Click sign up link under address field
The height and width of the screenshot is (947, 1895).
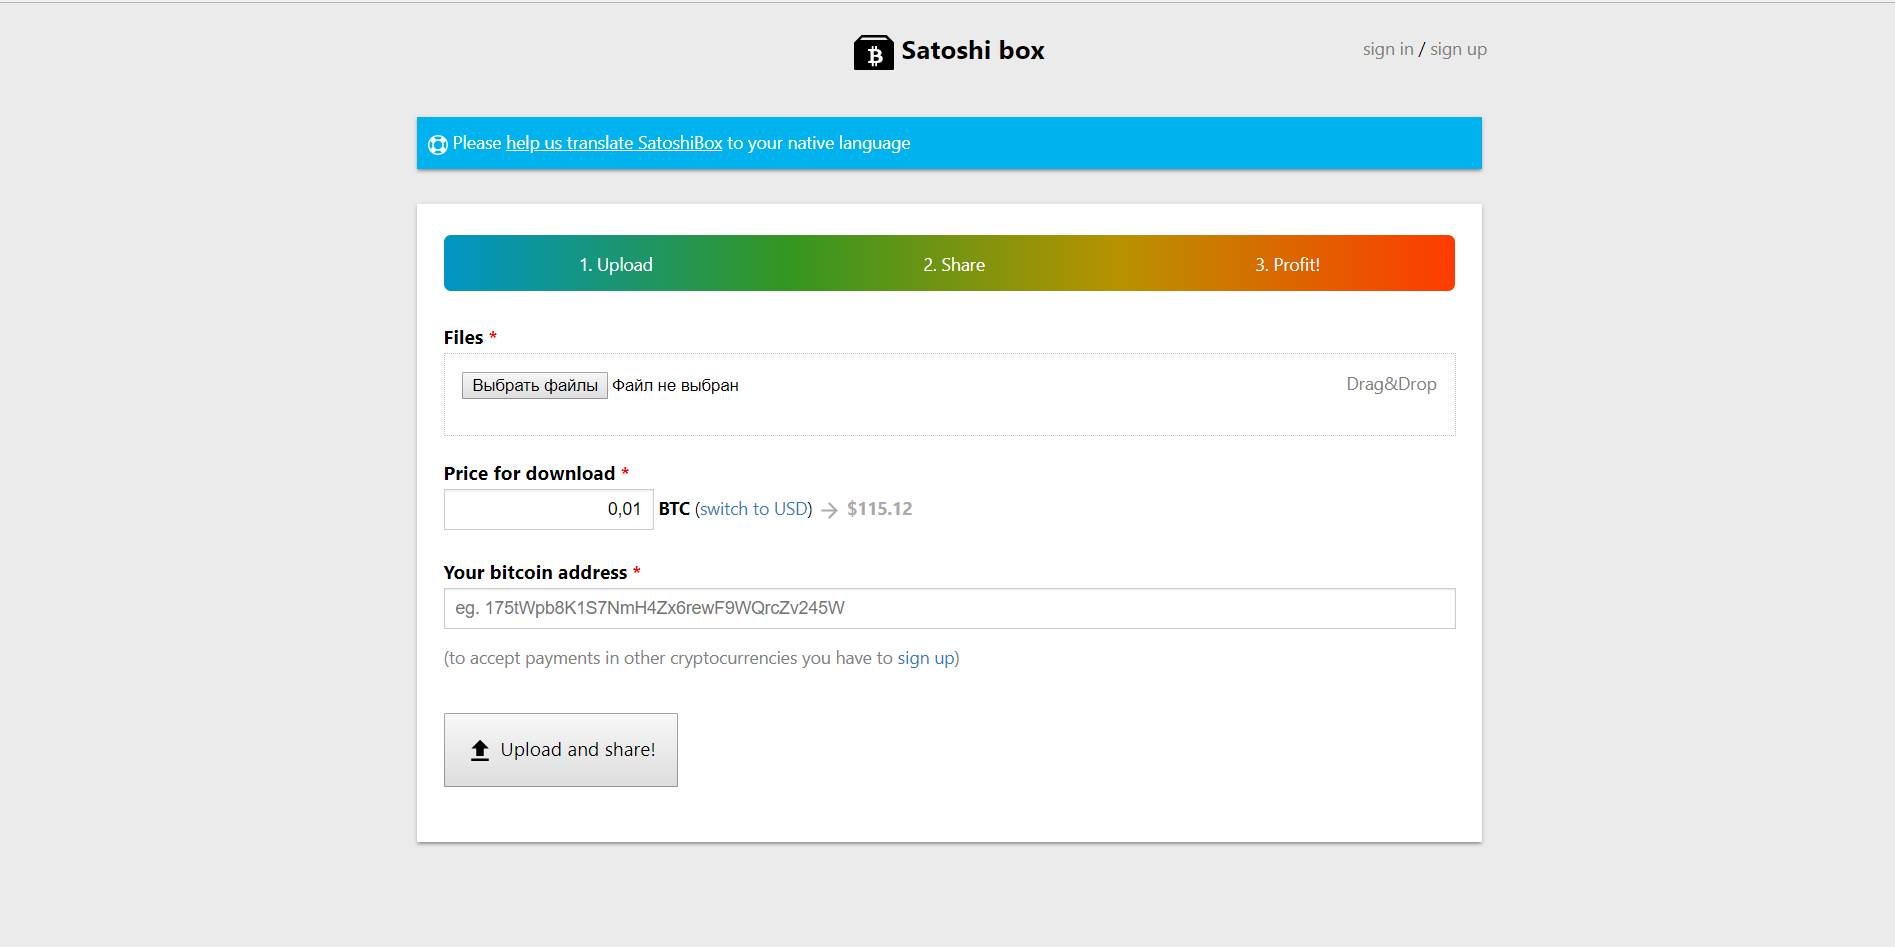click(926, 658)
